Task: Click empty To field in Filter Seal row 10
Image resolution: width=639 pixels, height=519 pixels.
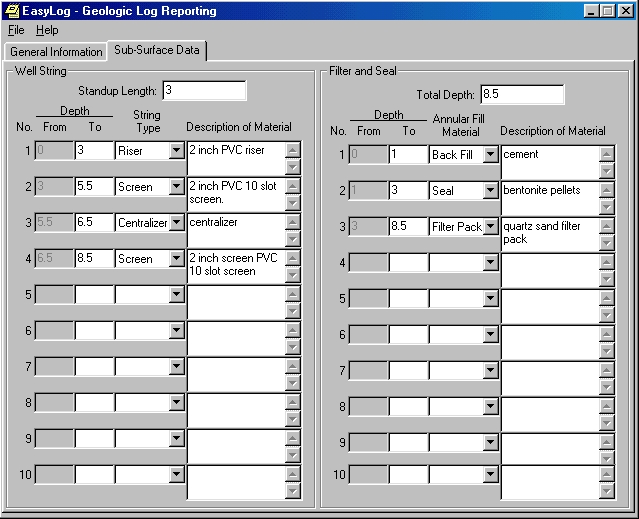Action: point(409,474)
